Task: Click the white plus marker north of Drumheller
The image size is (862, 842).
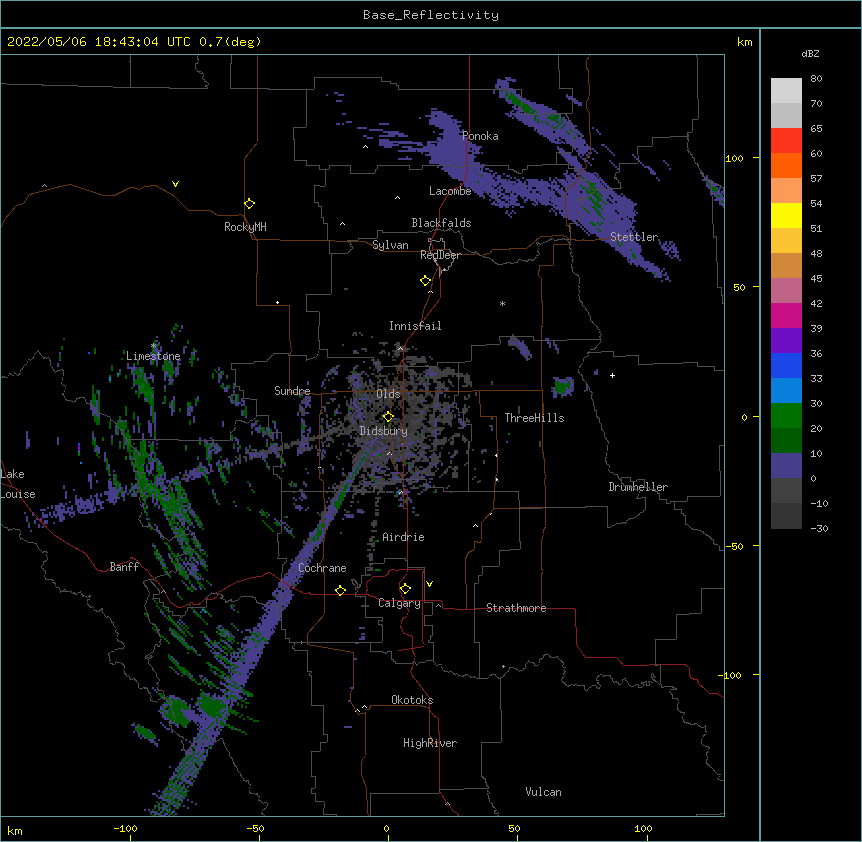Action: click(612, 375)
